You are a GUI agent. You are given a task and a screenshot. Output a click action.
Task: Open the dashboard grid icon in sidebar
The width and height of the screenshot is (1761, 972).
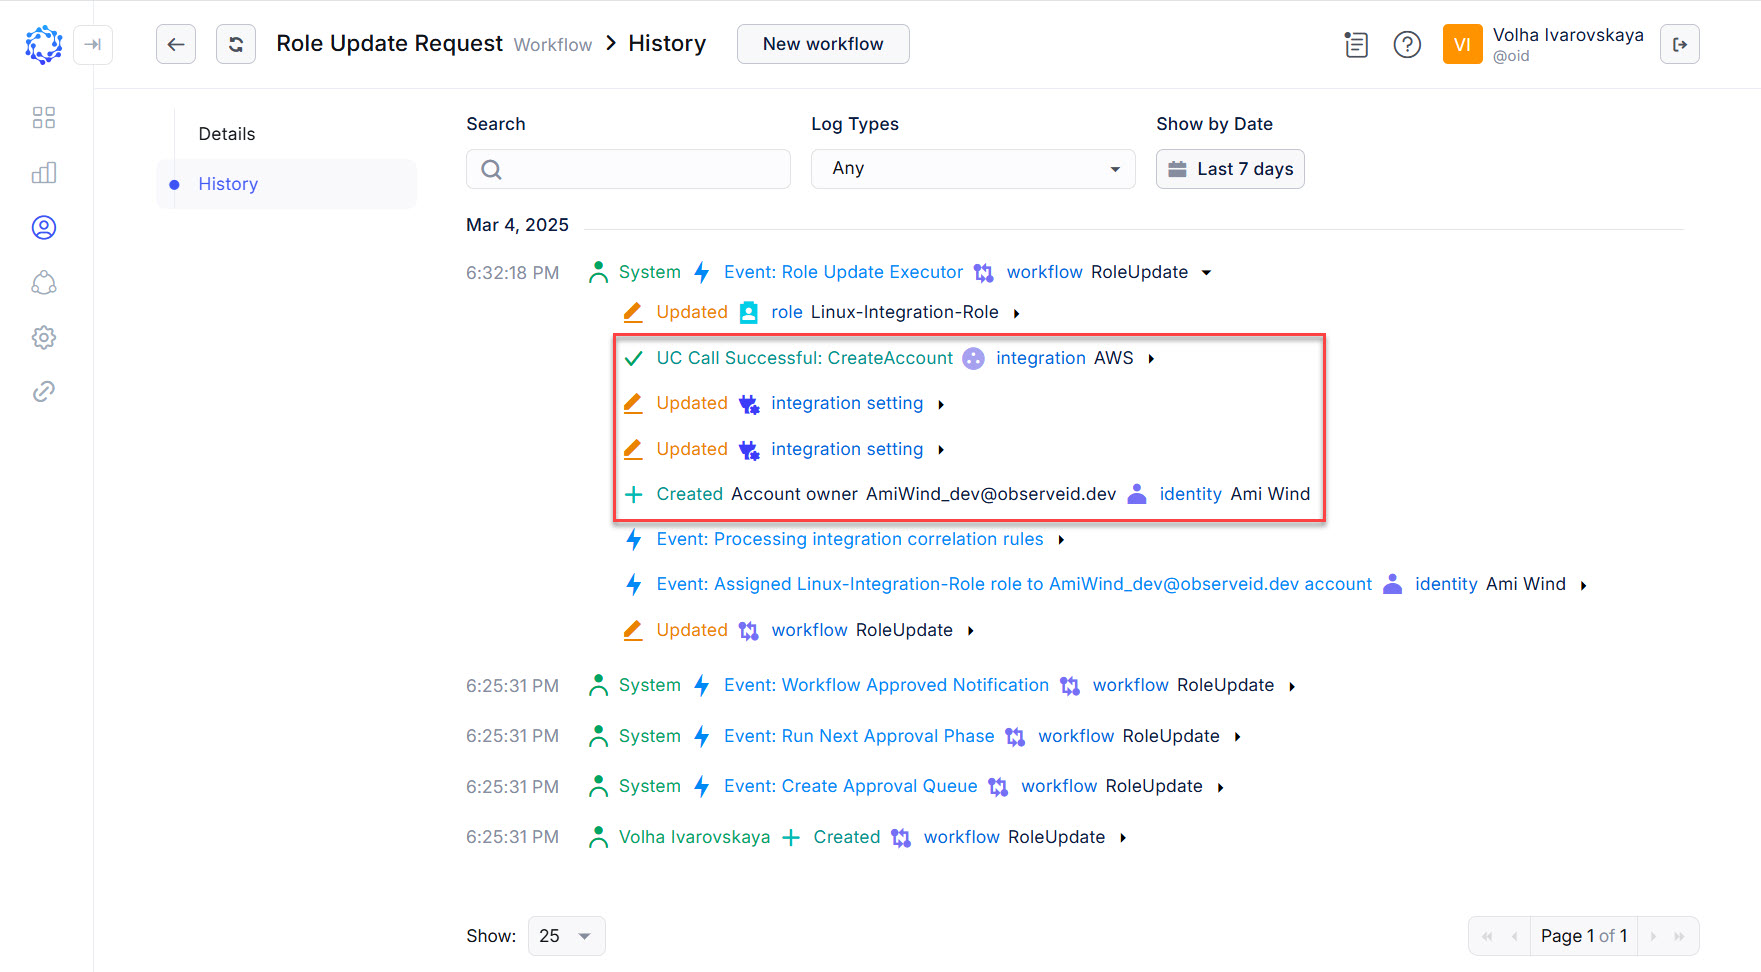click(x=44, y=118)
